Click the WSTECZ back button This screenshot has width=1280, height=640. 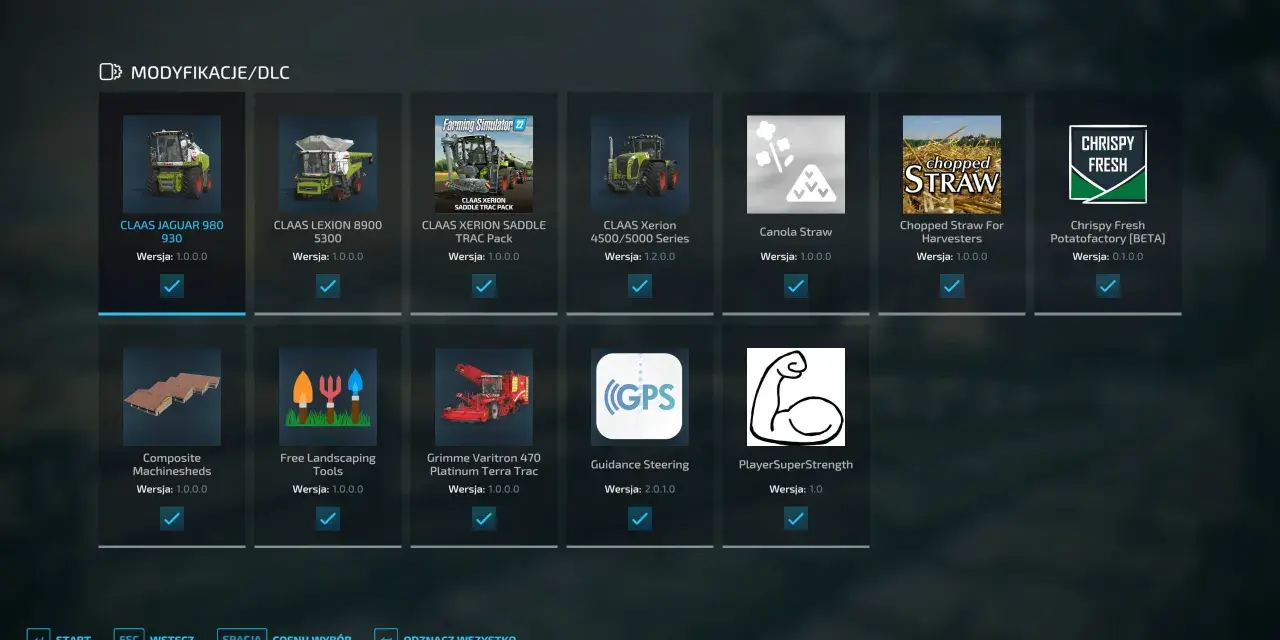tap(154, 635)
